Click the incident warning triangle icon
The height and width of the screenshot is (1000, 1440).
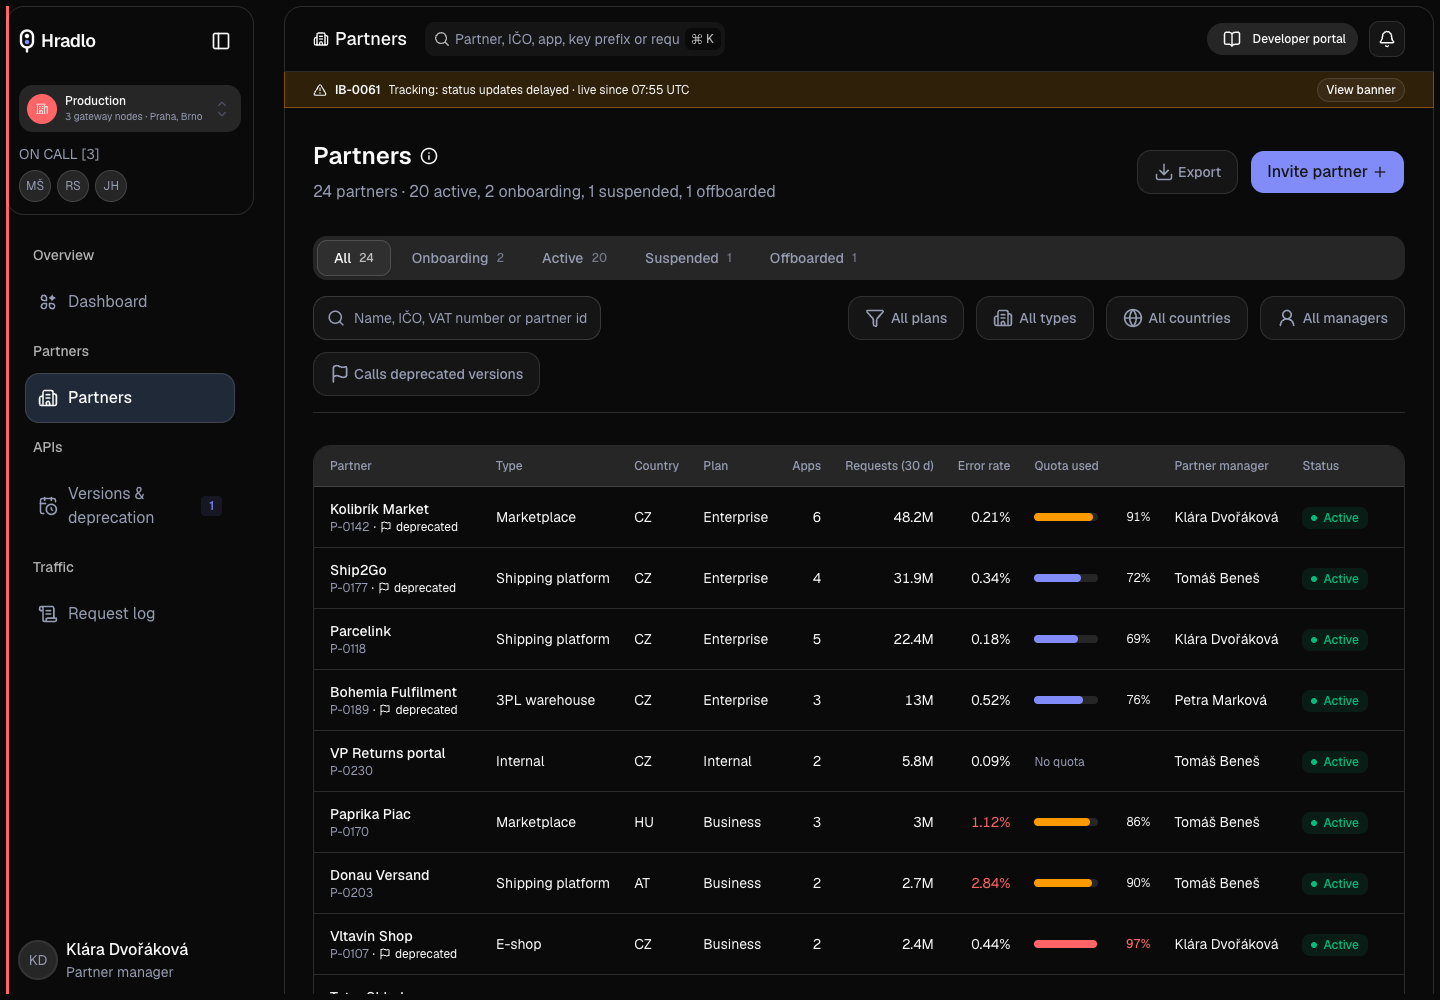(320, 90)
